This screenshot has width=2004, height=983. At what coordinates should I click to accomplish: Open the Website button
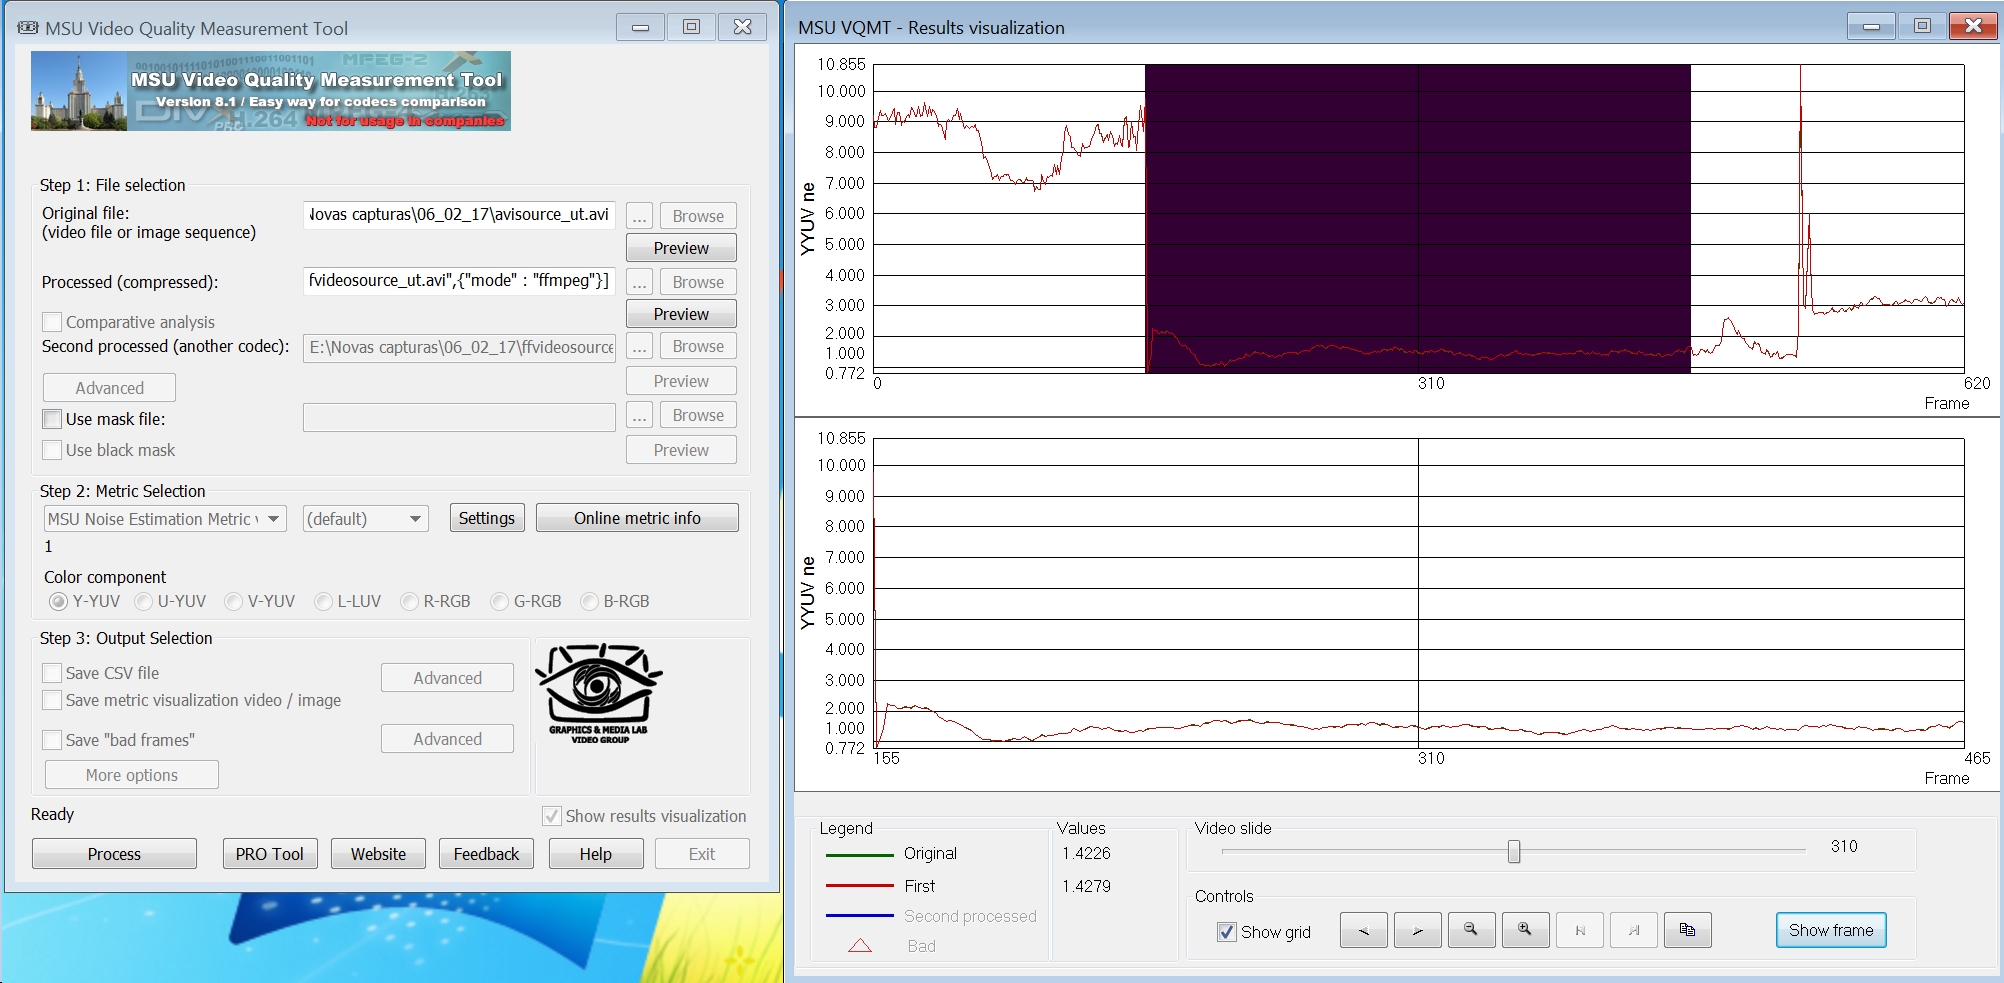pos(378,854)
